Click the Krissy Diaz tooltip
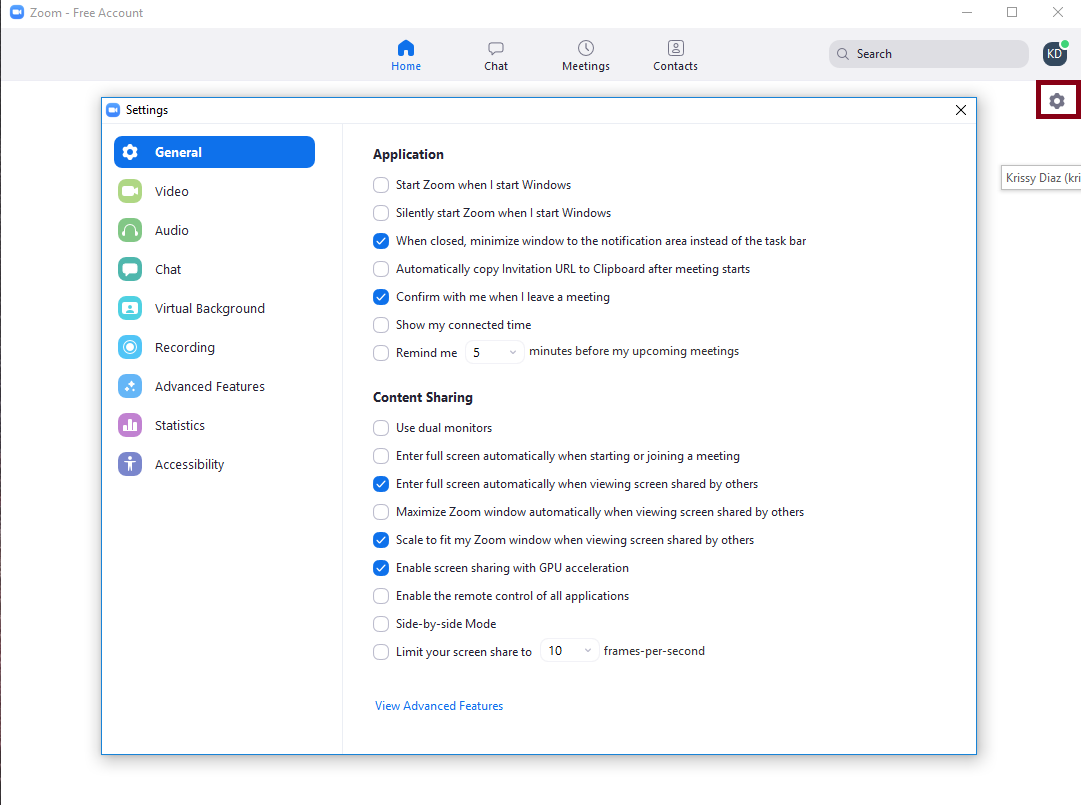 tap(1041, 178)
